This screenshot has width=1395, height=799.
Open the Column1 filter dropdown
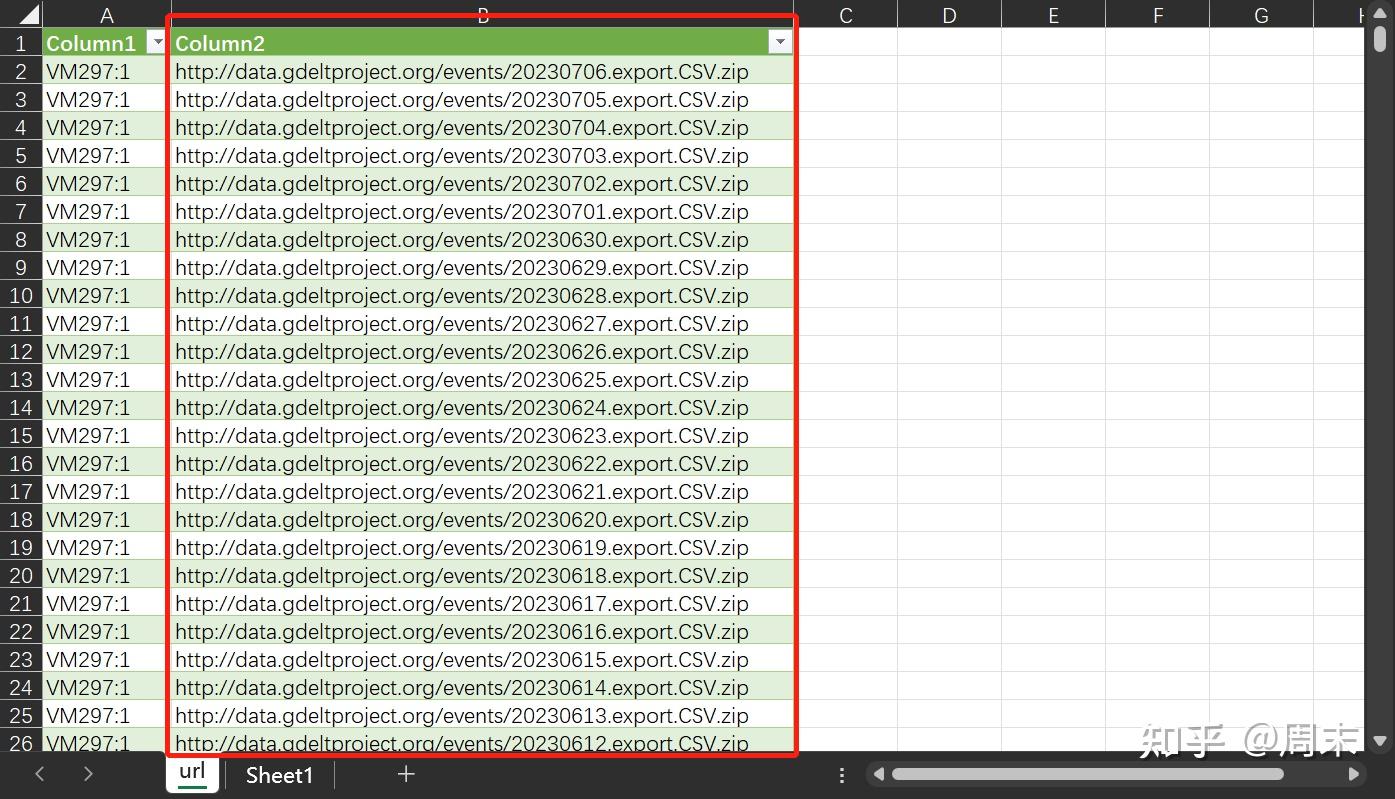[156, 42]
